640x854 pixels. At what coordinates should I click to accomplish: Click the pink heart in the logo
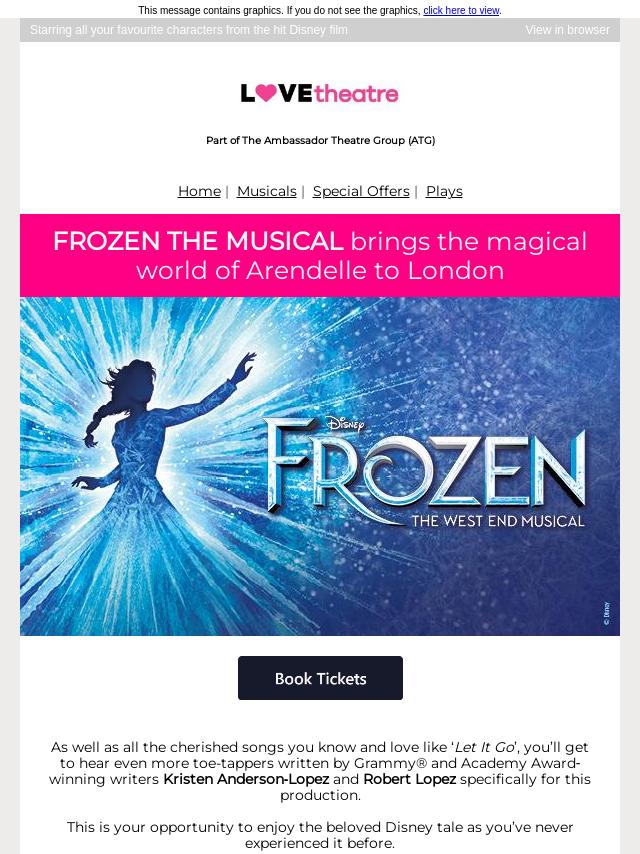pos(266,93)
